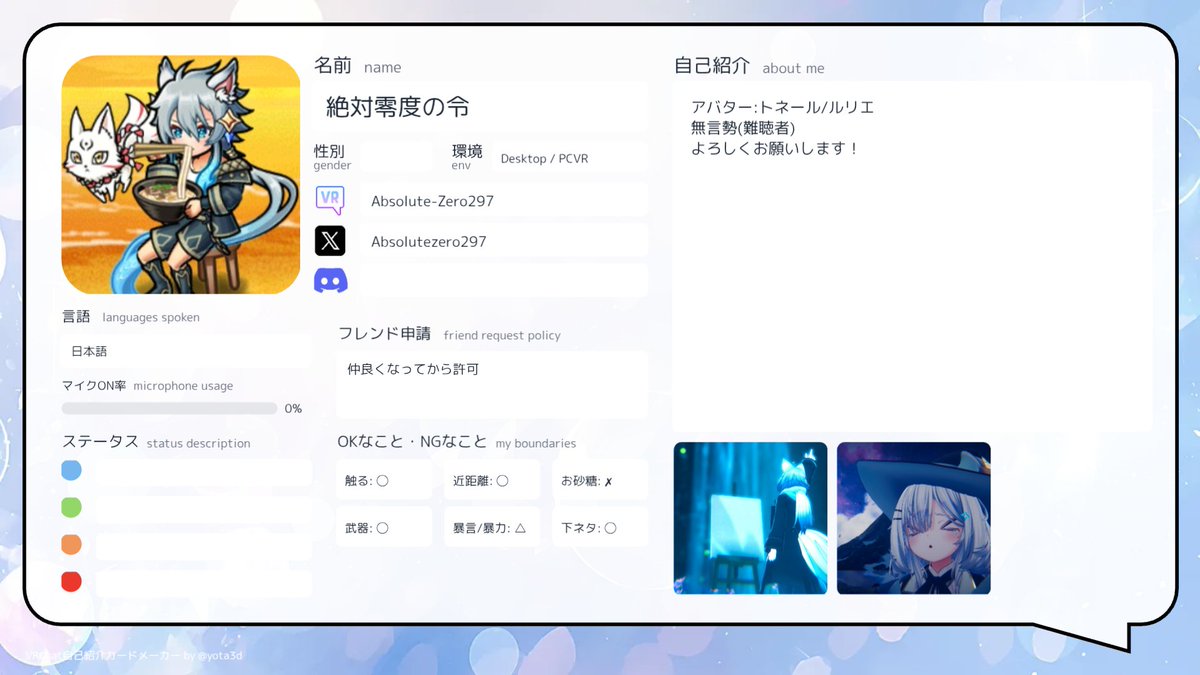The height and width of the screenshot is (675, 1200).
Task: Select the フレンド申請 policy section
Action: tap(491, 385)
